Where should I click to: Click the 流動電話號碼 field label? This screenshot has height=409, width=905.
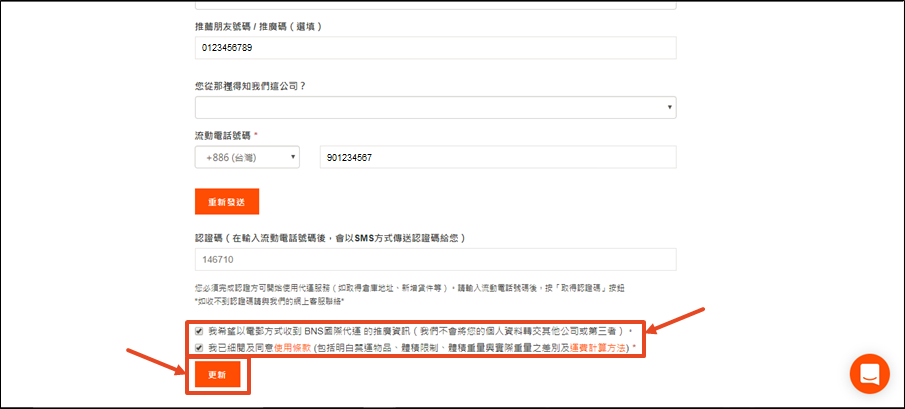[225, 135]
